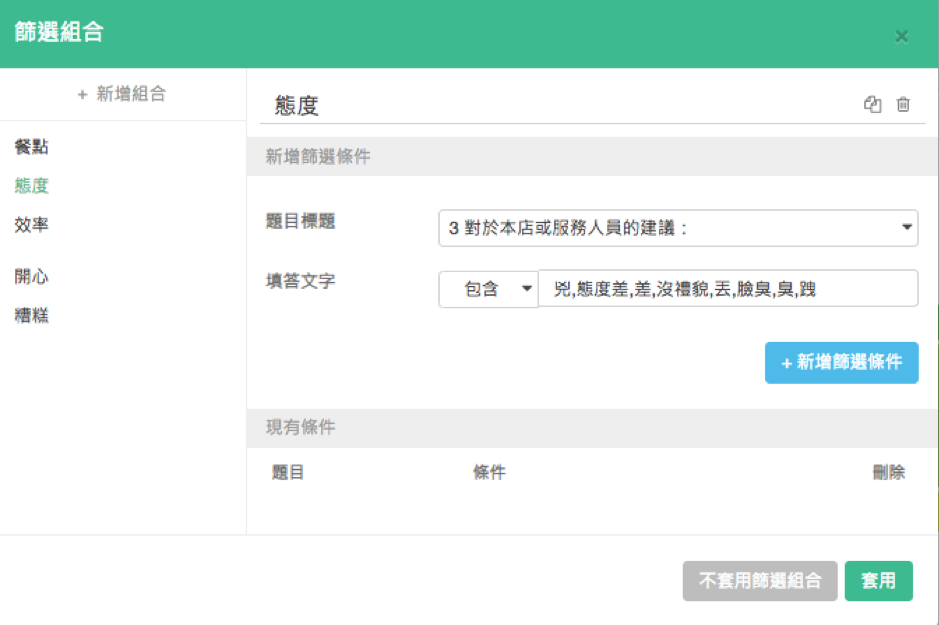Click the 新增篩選條件 section header
The height and width of the screenshot is (625, 939).
pos(318,157)
